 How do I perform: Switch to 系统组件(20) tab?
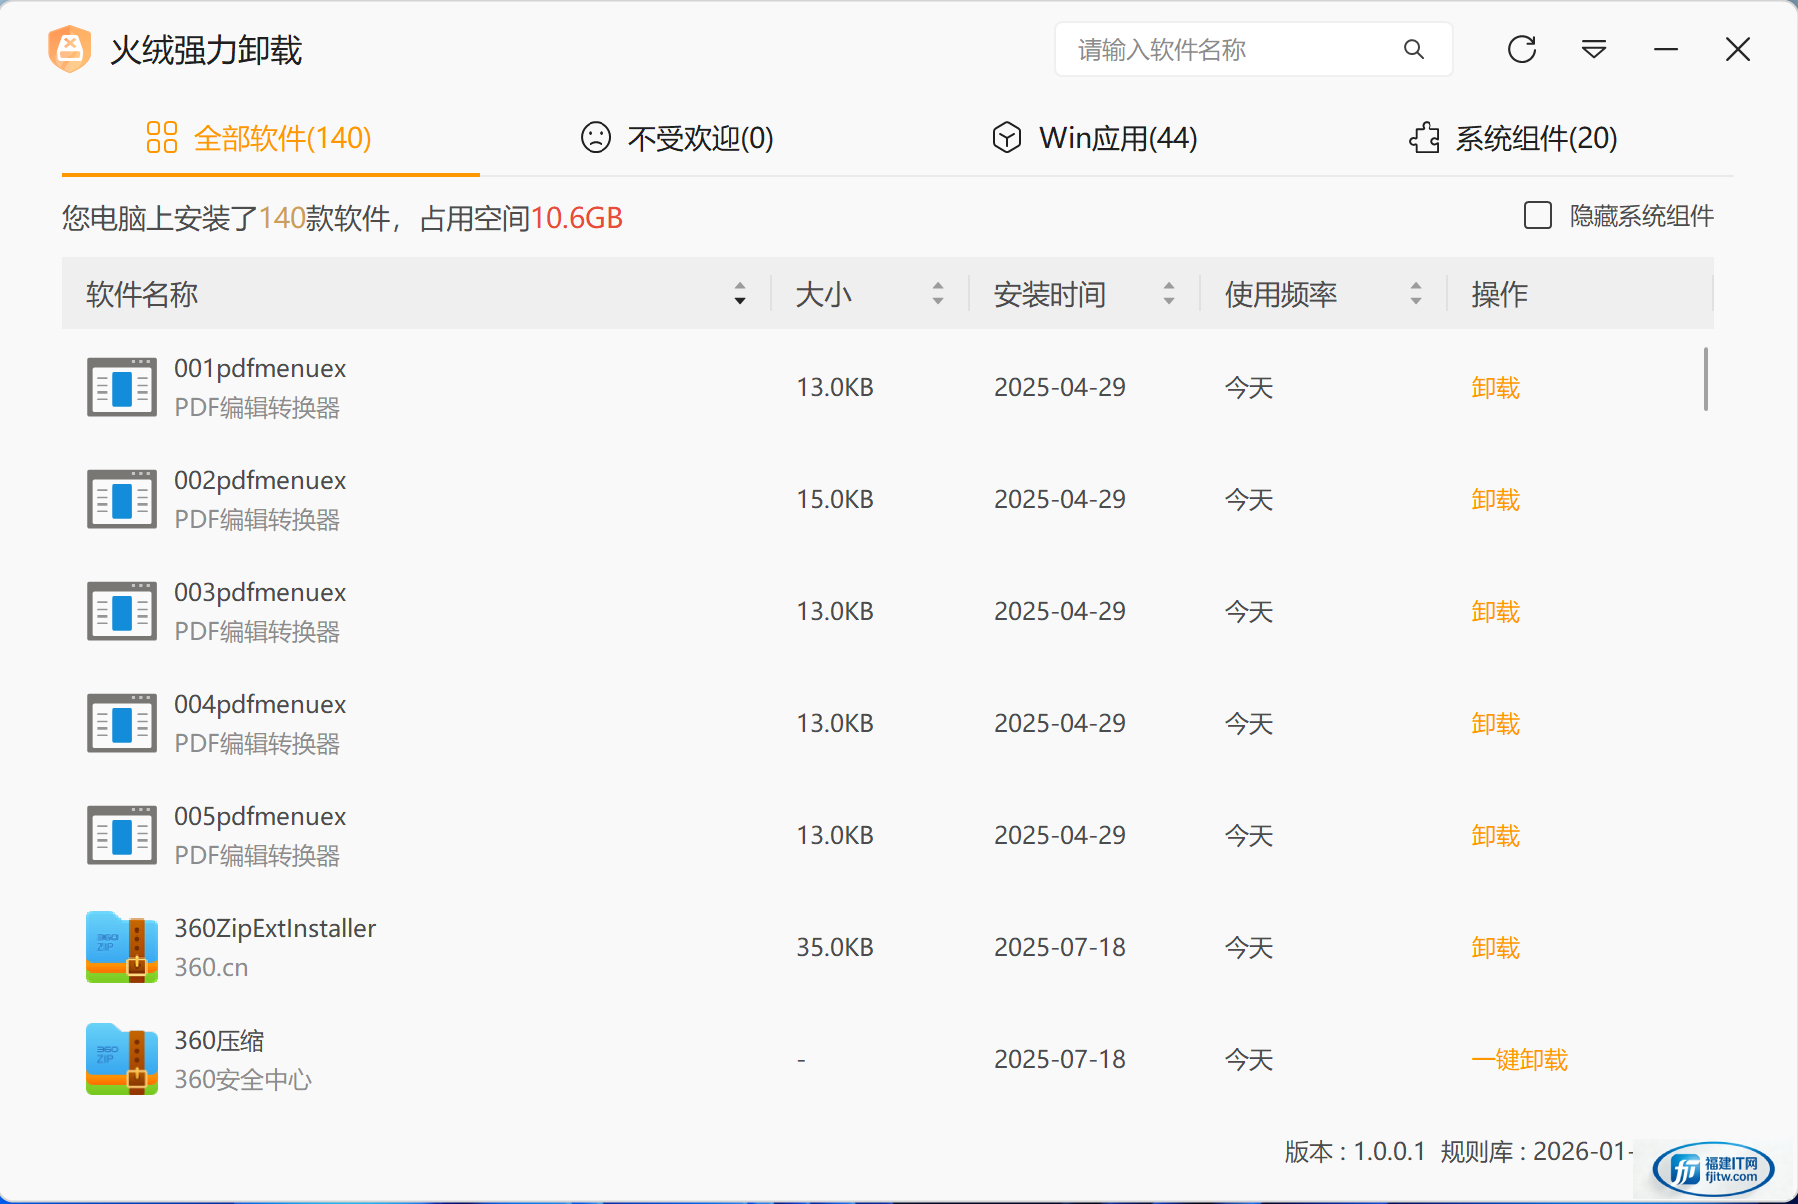click(x=1513, y=138)
